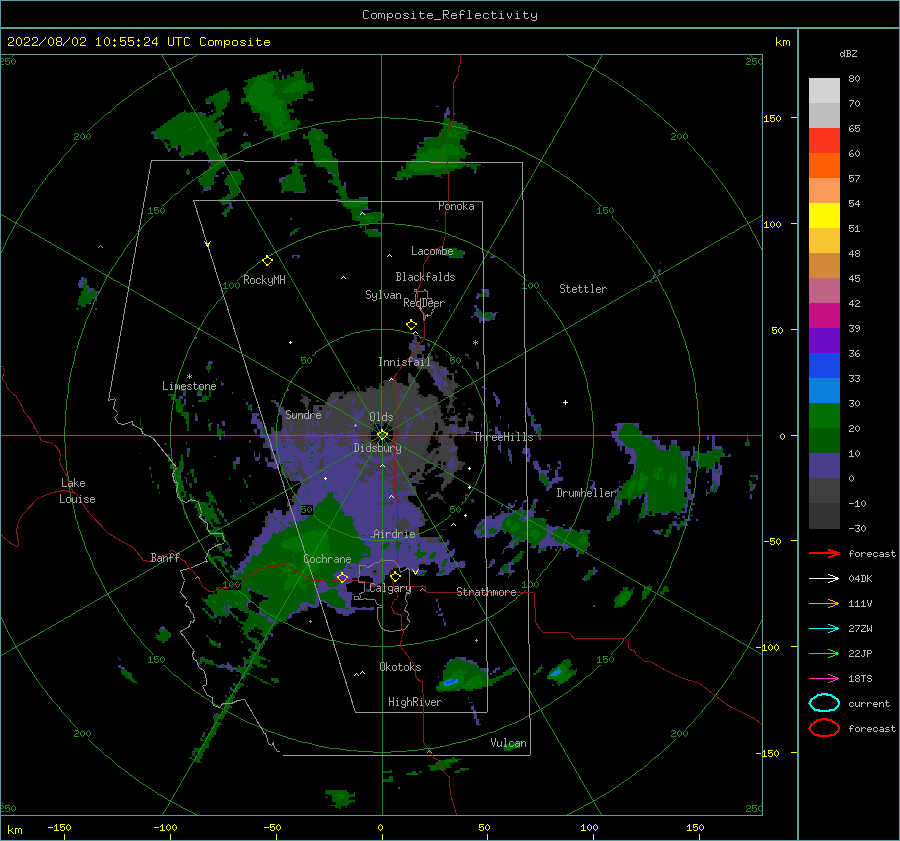This screenshot has width=900, height=841.
Task: Select the magenta 39–42 dBZ swatch
Action: pyautogui.click(x=824, y=315)
